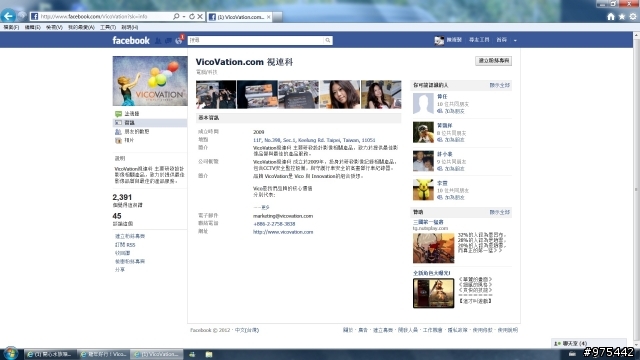Click the +886-2-2758-3838 phone number
640x360 pixels.
(274, 224)
